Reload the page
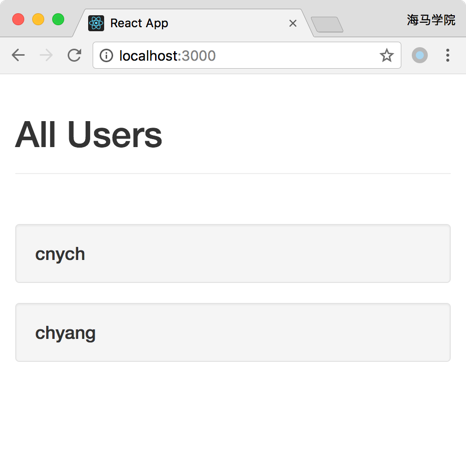Image resolution: width=466 pixels, height=468 pixels. coord(74,55)
